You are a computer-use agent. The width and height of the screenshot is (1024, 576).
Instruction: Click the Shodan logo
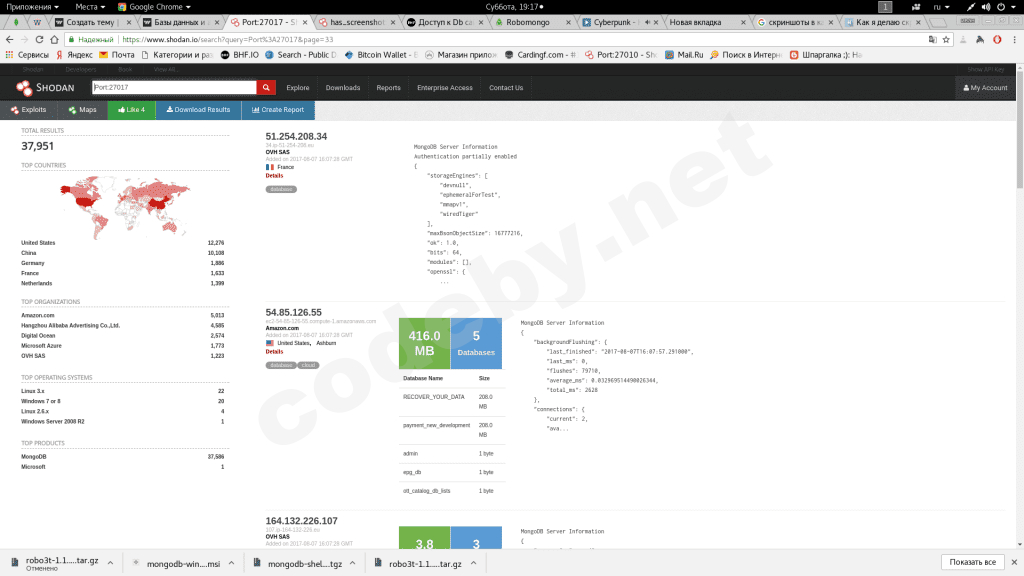pyautogui.click(x=45, y=88)
